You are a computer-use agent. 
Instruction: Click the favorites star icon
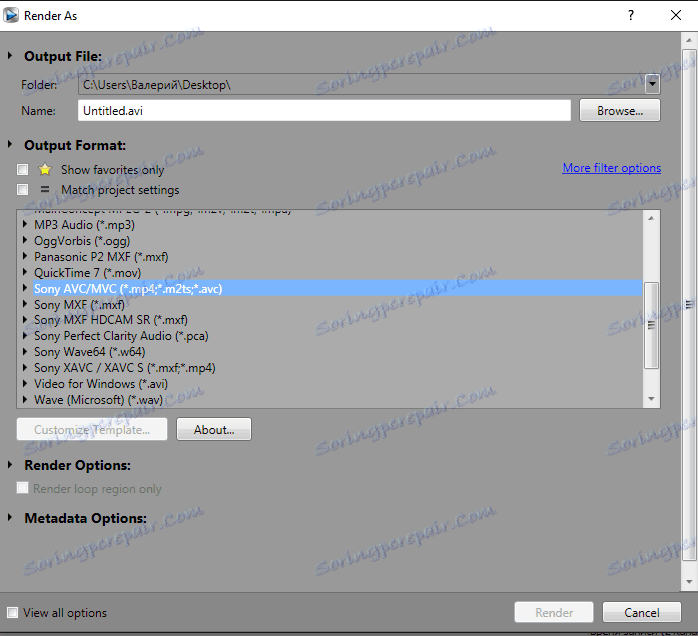(x=45, y=170)
